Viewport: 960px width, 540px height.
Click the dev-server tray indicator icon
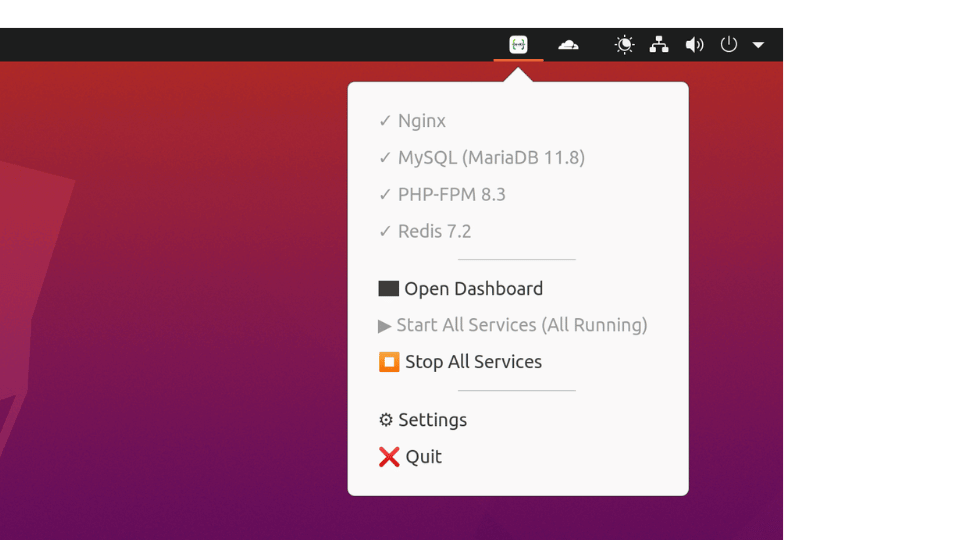(518, 45)
